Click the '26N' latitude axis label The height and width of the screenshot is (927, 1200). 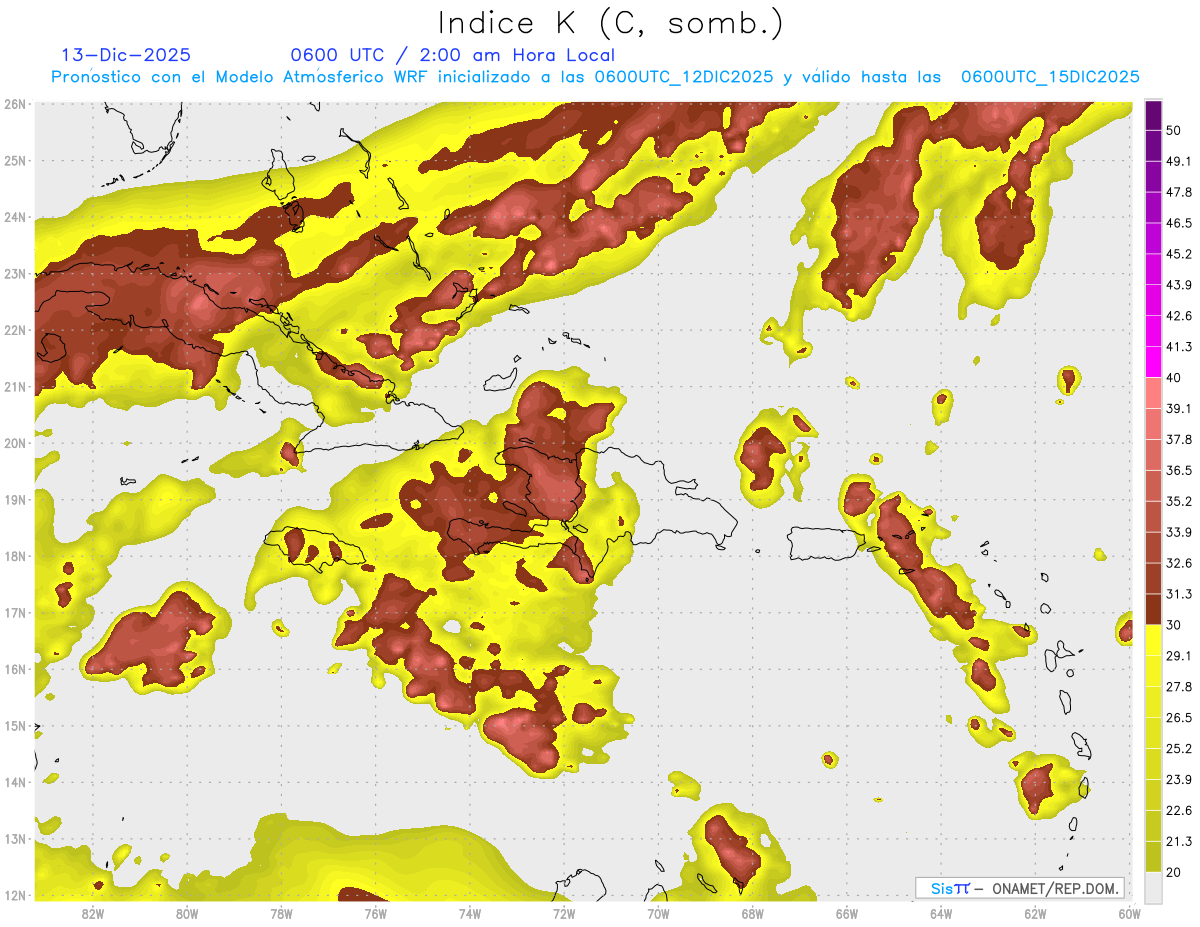tap(15, 104)
